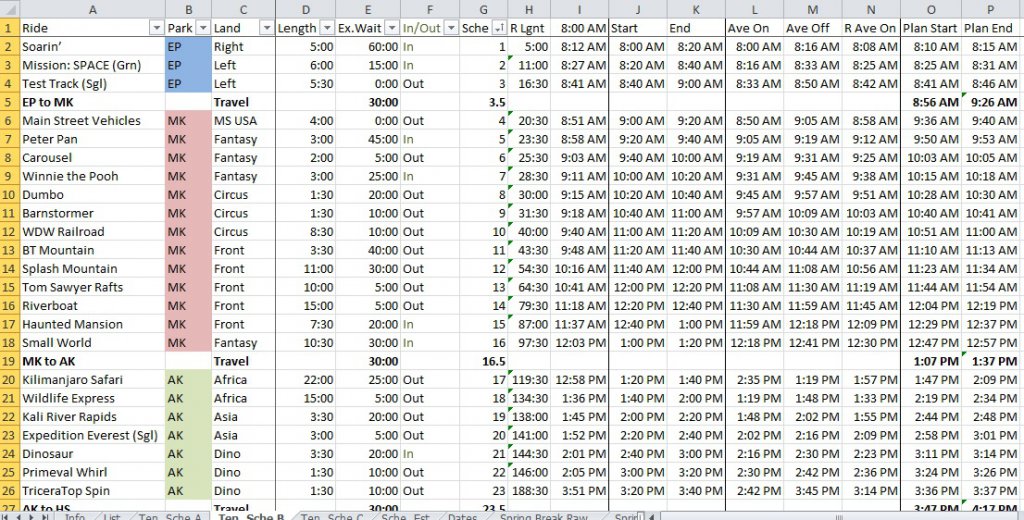Select the Main Street Vehicles cell
Image resolution: width=1024 pixels, height=520 pixels.
[92, 120]
